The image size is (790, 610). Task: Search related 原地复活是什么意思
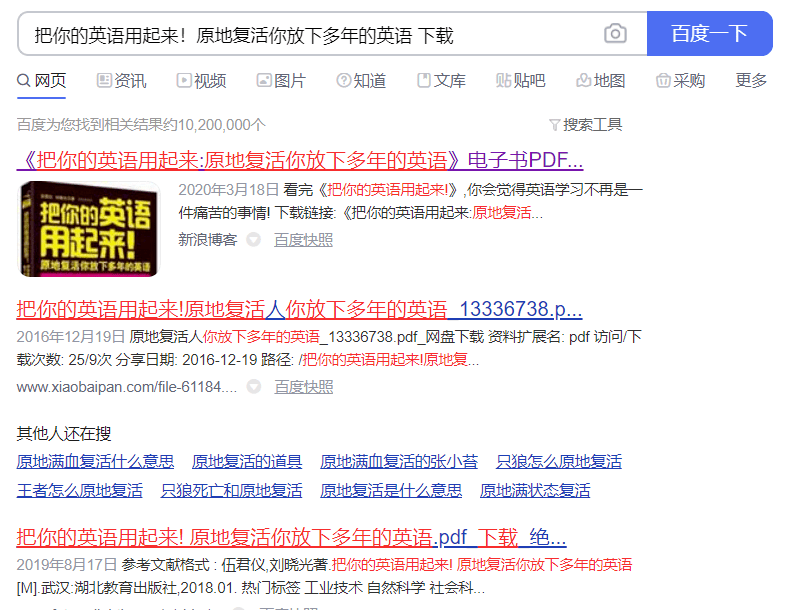point(391,490)
